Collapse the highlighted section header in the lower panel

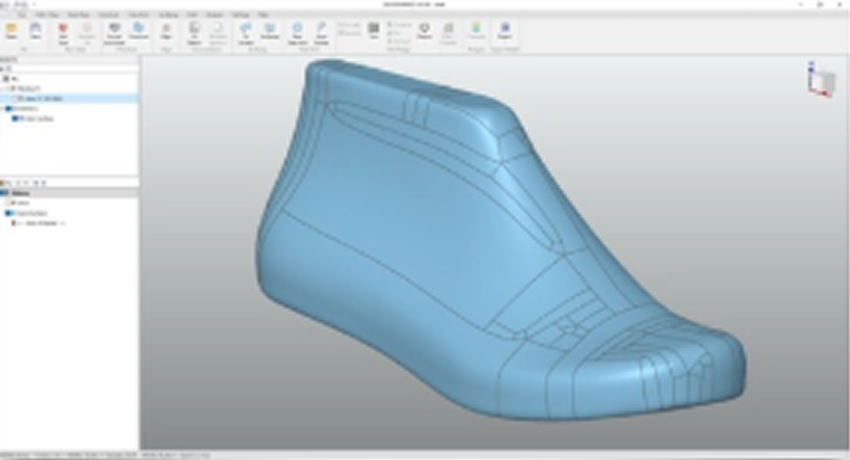click(4, 192)
